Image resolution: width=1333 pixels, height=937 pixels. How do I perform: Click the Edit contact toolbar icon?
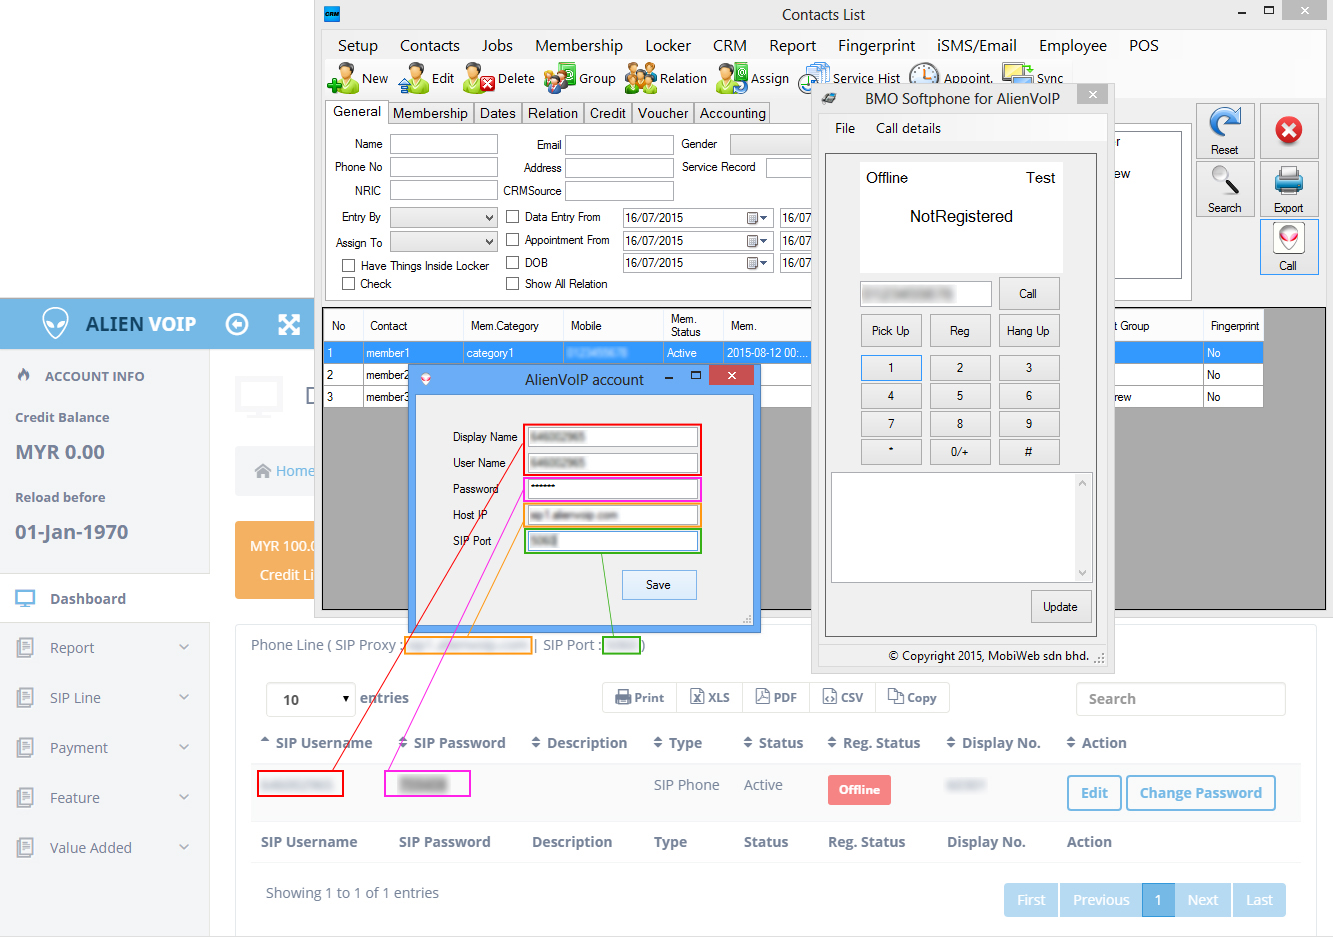413,78
